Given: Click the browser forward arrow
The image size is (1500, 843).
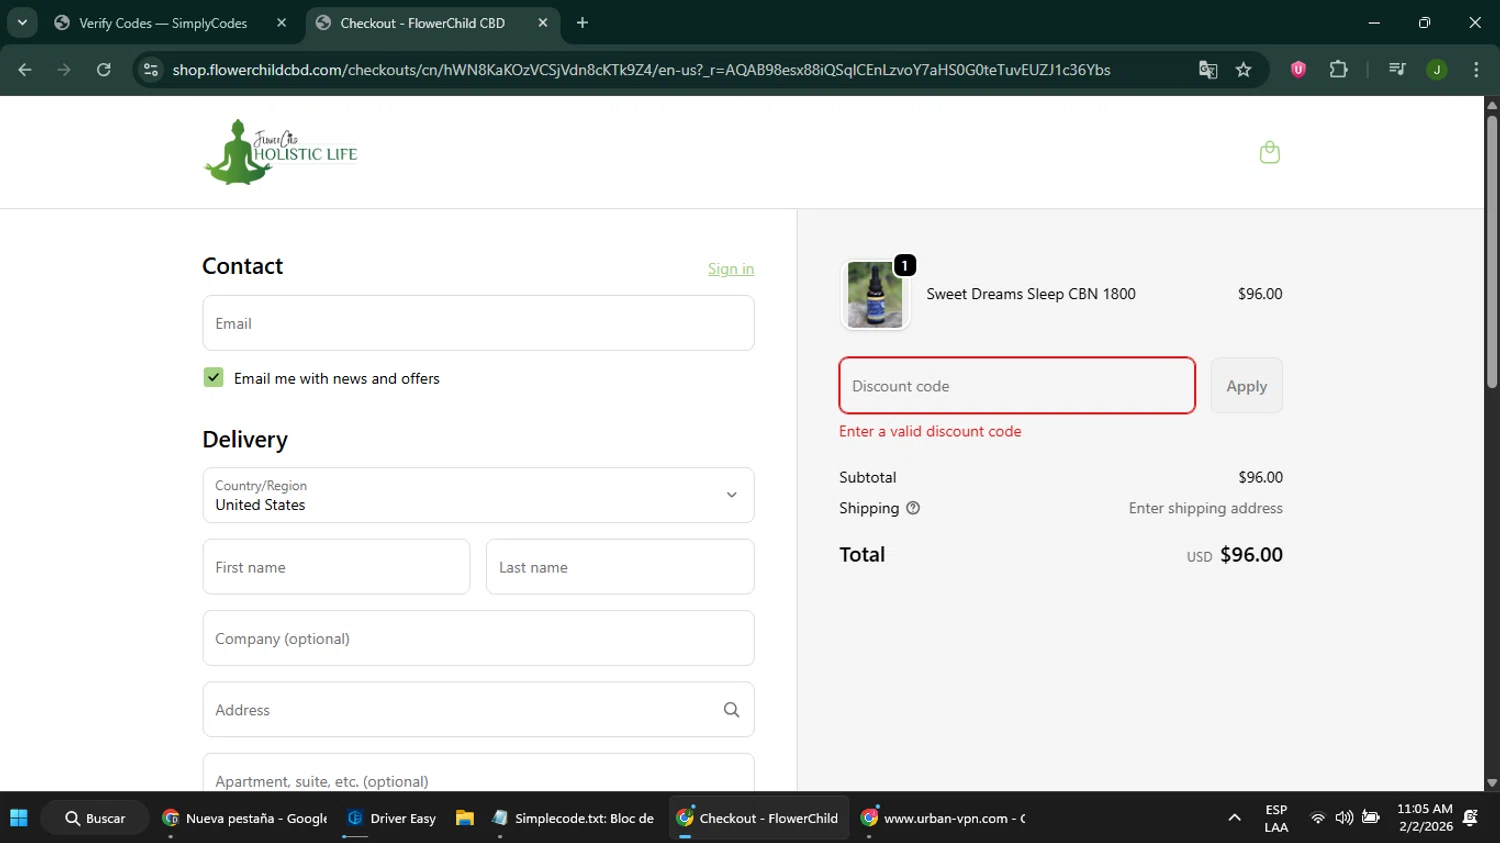Looking at the screenshot, I should (x=64, y=70).
